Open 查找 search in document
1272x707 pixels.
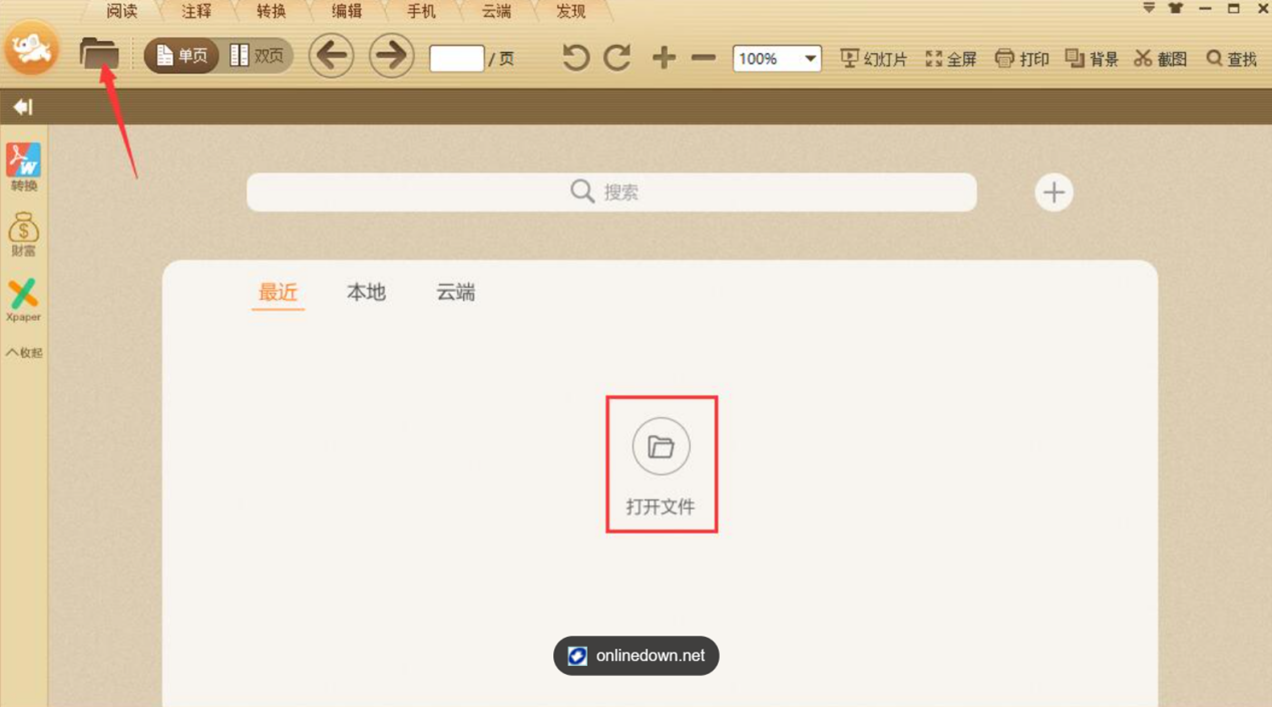(1229, 58)
